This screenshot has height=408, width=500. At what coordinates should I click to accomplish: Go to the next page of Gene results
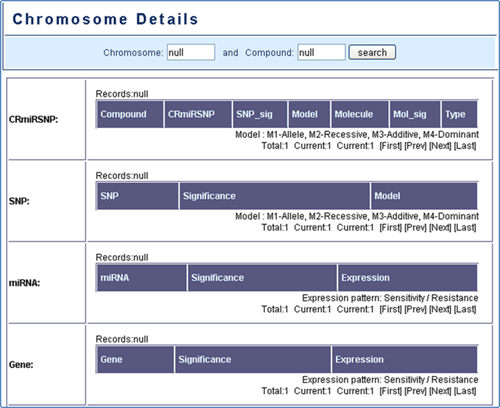(440, 391)
